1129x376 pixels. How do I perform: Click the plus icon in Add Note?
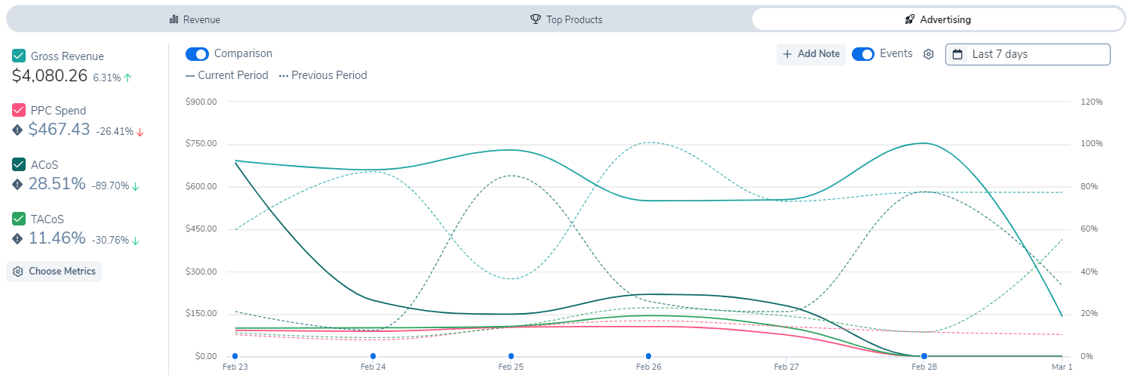click(787, 54)
